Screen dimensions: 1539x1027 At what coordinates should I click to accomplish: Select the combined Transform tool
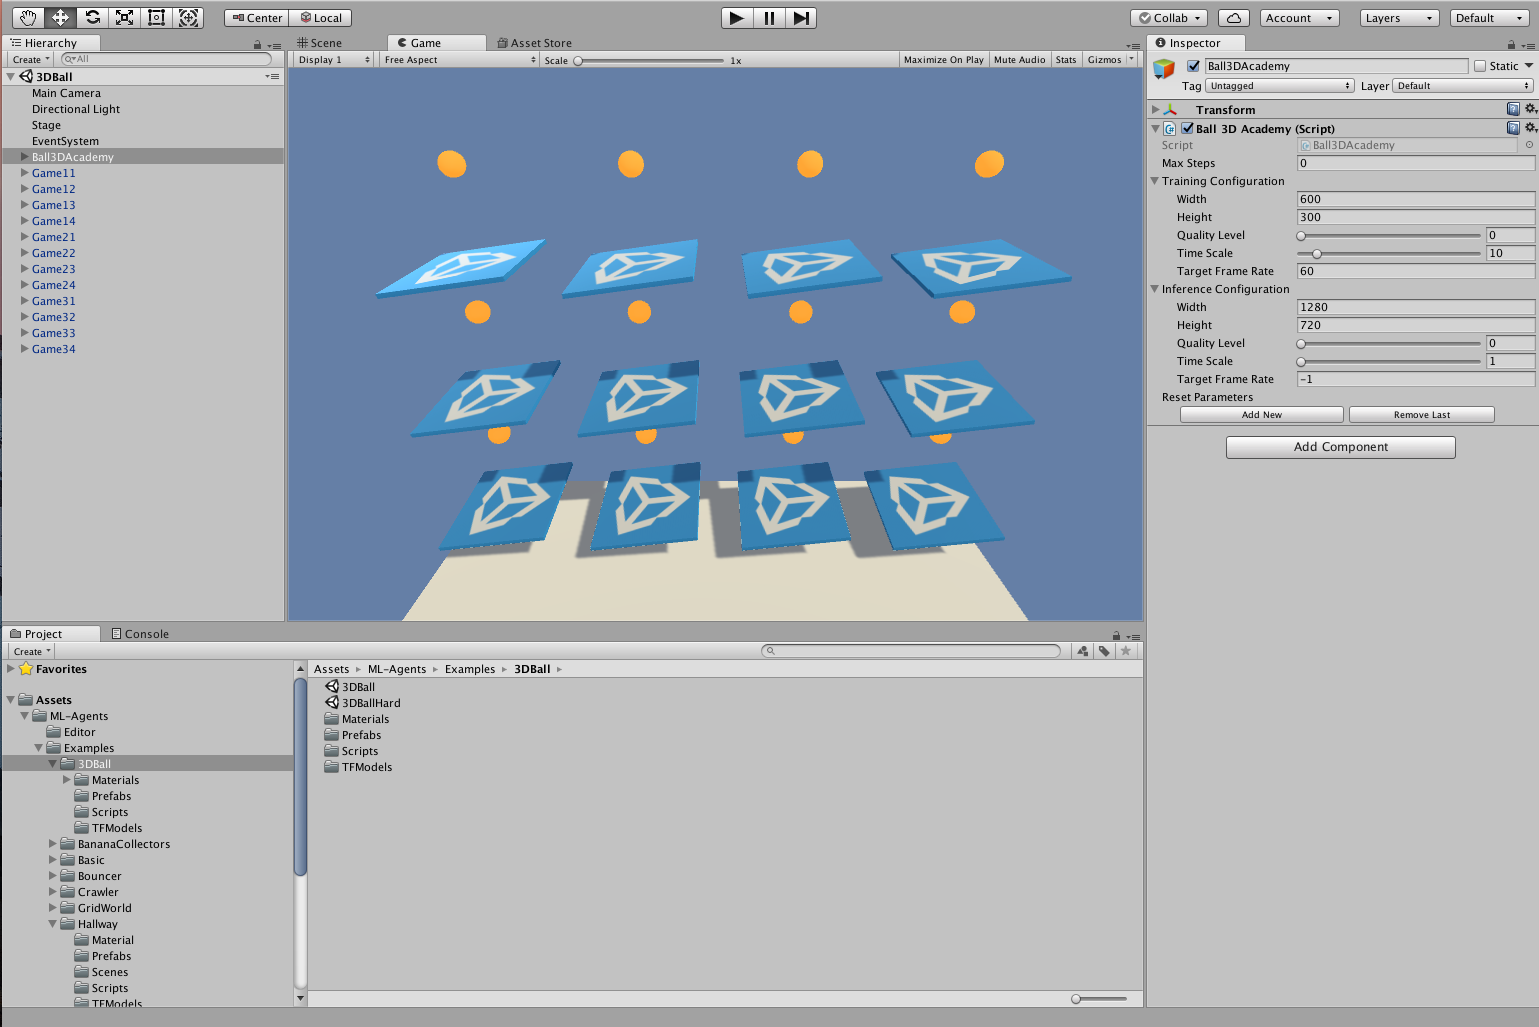(188, 17)
